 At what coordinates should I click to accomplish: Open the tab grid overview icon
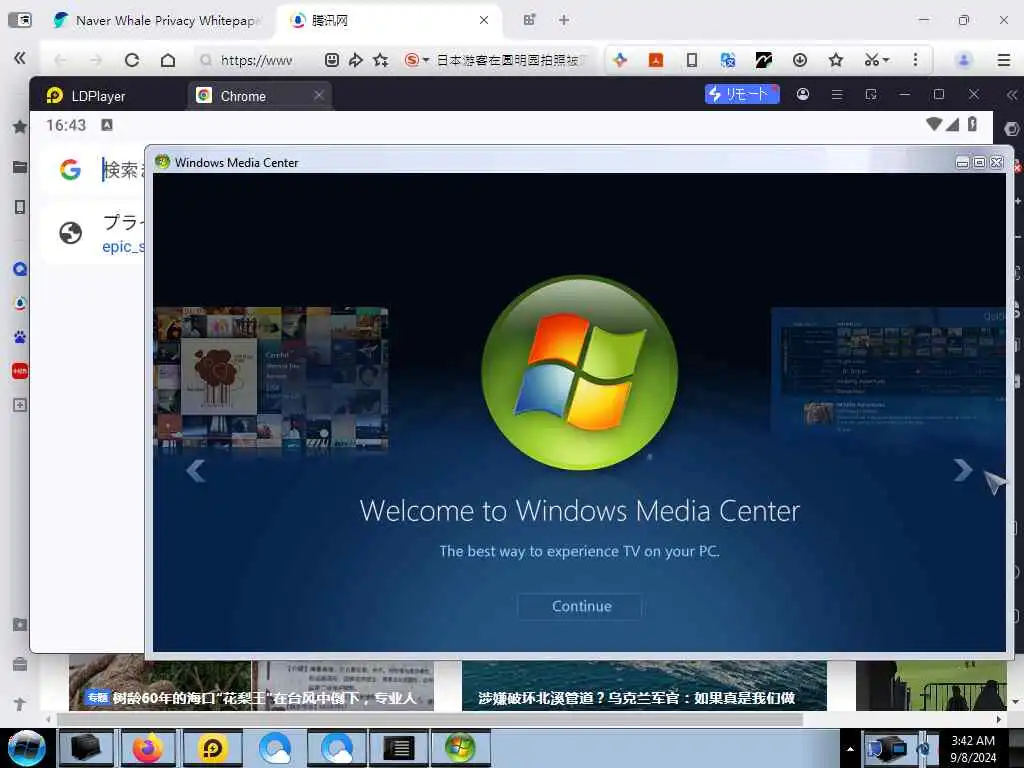click(x=529, y=20)
